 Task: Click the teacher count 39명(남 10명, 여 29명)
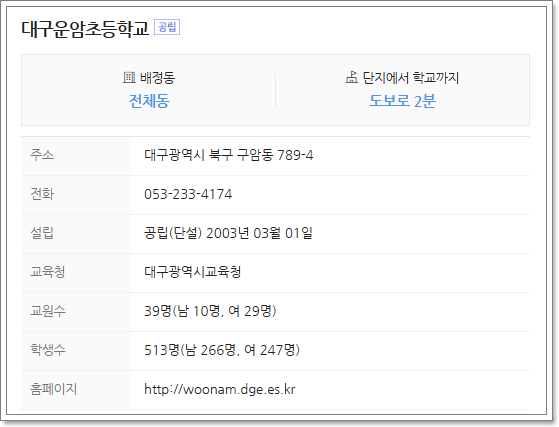[x=210, y=311]
